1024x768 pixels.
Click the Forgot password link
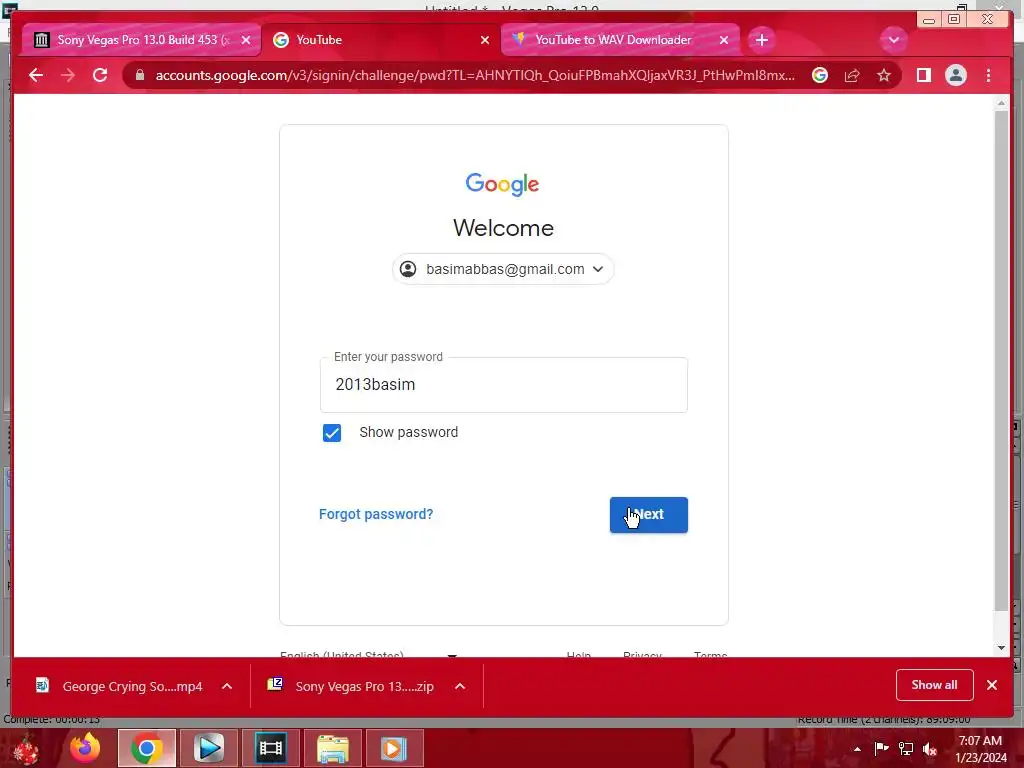click(x=376, y=514)
